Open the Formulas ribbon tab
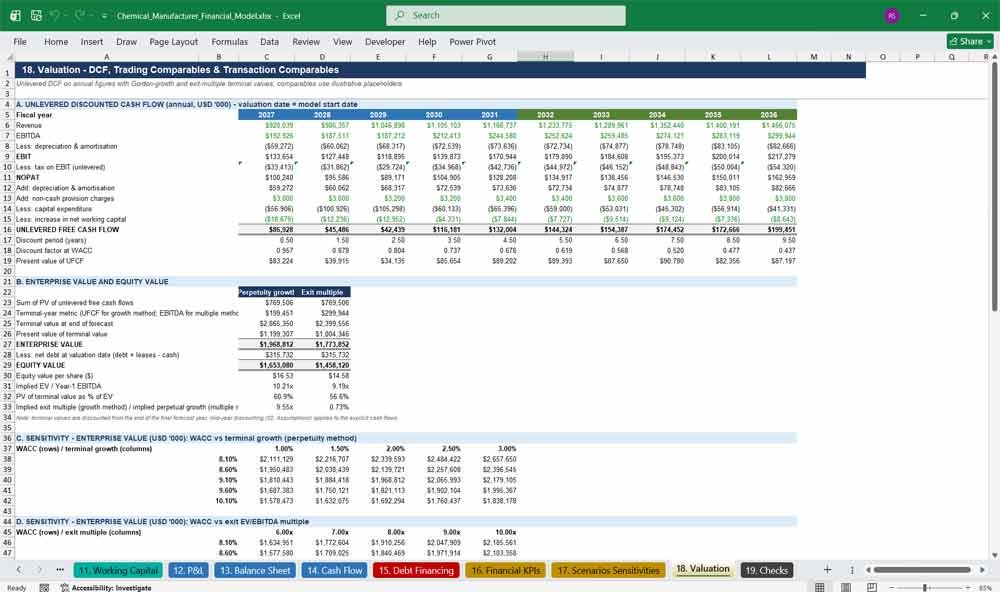1000x592 pixels. pos(230,41)
